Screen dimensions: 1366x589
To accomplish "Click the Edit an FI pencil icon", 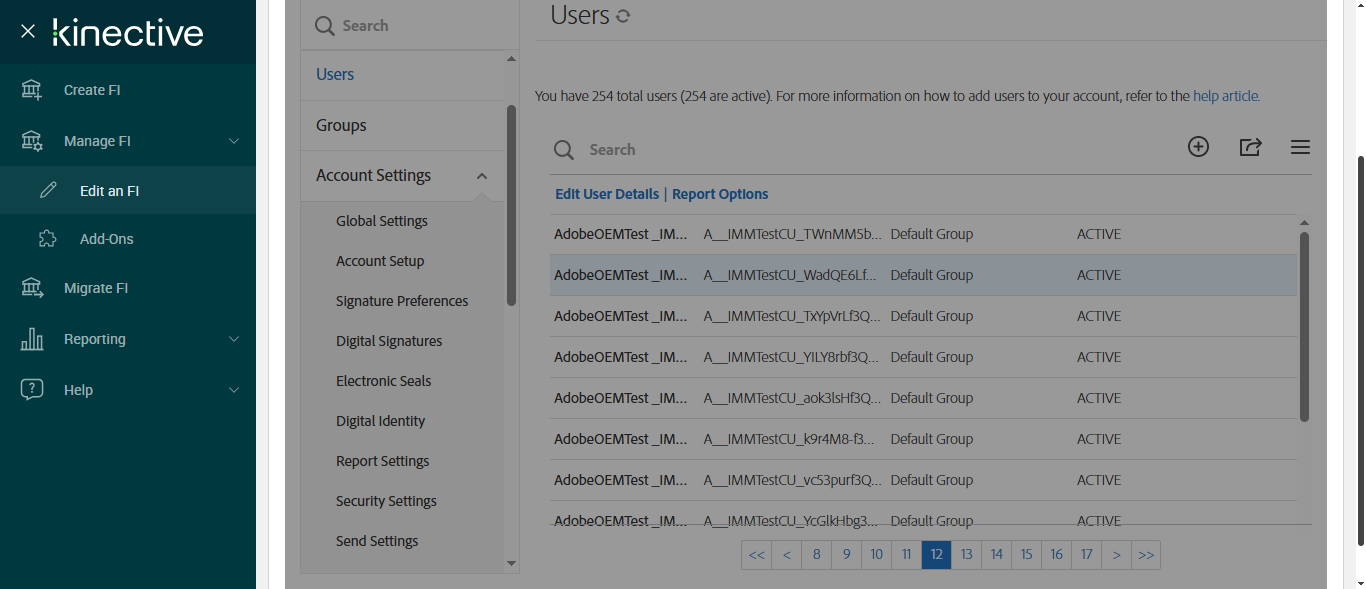I will [x=48, y=191].
